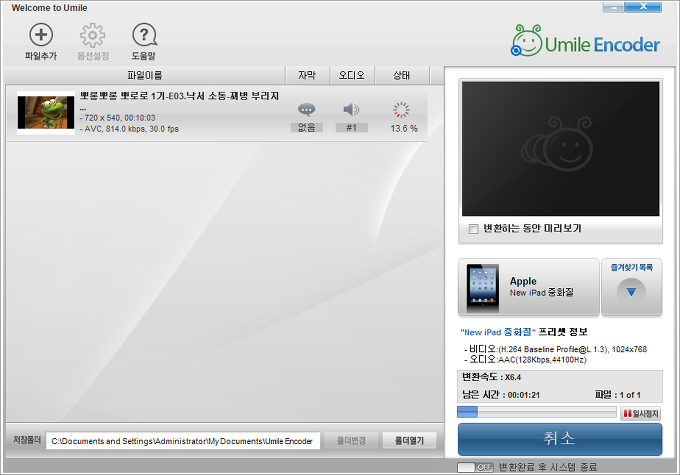The height and width of the screenshot is (475, 680).
Task: Click the AAC(128Kbps,44100Hz) audio info line
Action: (525, 360)
